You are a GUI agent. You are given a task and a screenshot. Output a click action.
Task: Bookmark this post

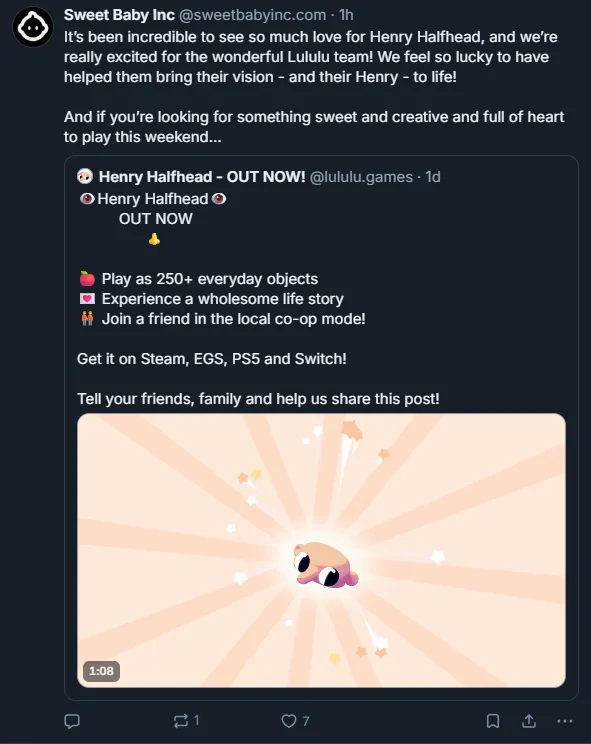click(493, 721)
